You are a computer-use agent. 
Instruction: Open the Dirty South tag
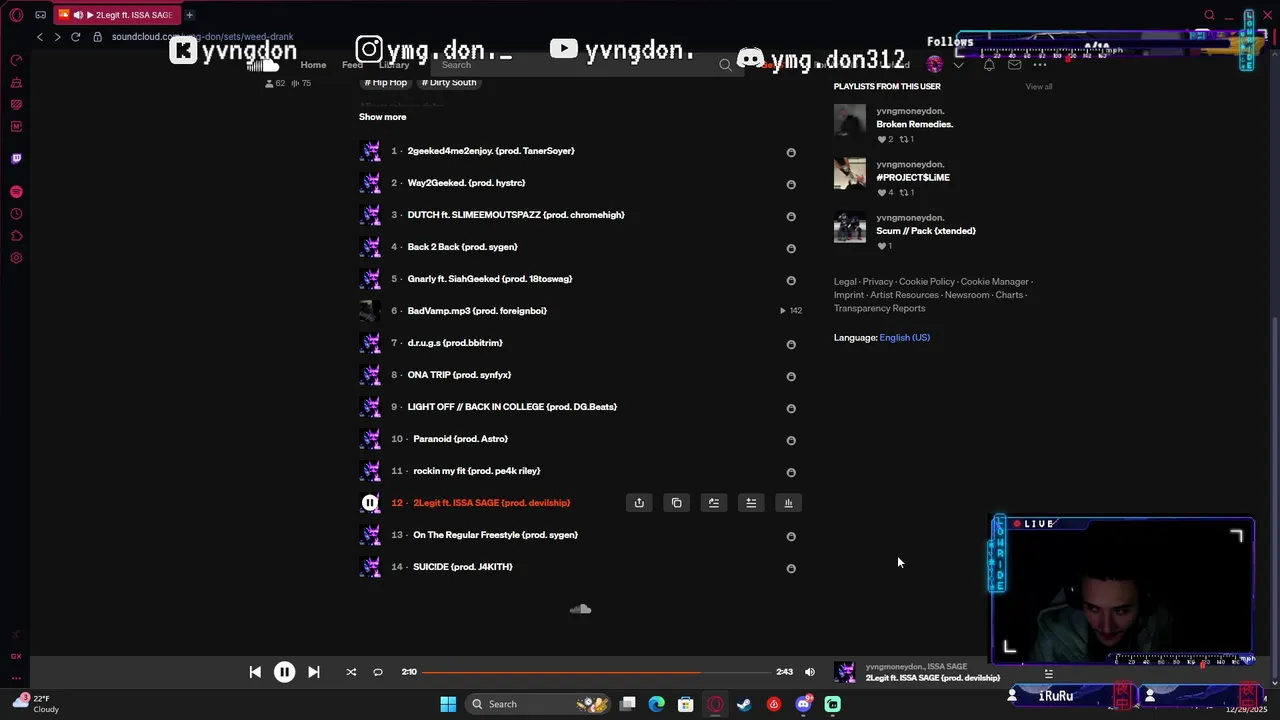click(x=449, y=83)
